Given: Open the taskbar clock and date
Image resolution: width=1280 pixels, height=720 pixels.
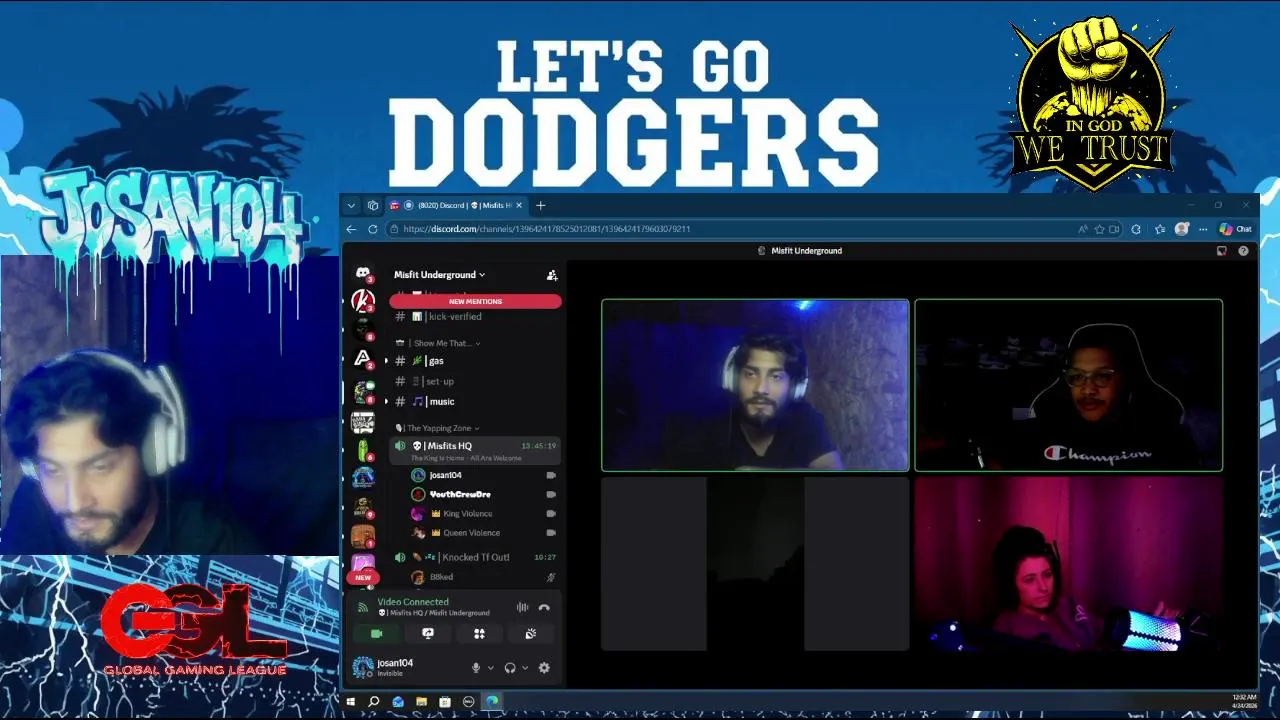Looking at the screenshot, I should (1244, 701).
